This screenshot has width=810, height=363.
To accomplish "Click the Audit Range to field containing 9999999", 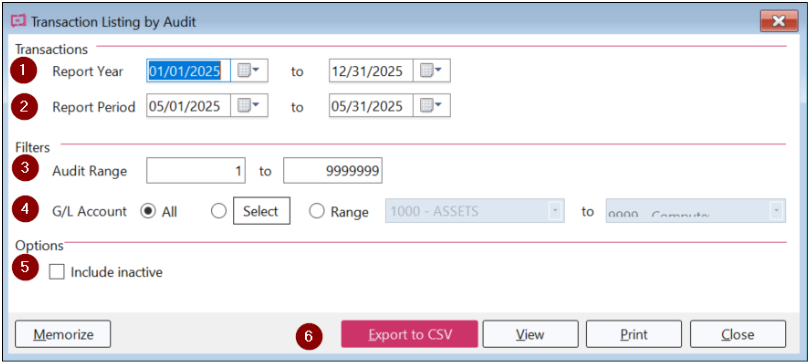I will pos(333,170).
